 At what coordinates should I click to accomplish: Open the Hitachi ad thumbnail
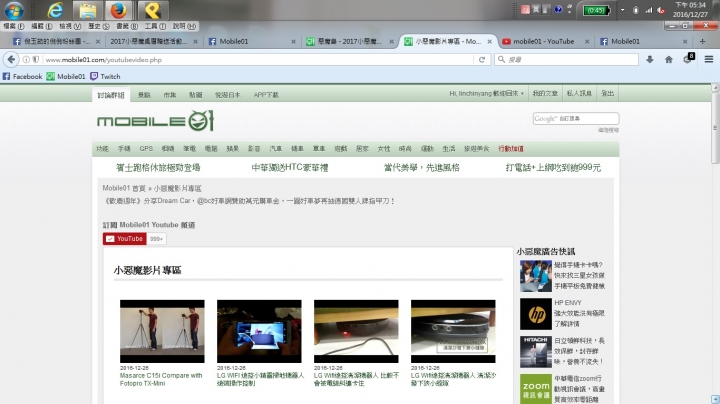tap(536, 352)
